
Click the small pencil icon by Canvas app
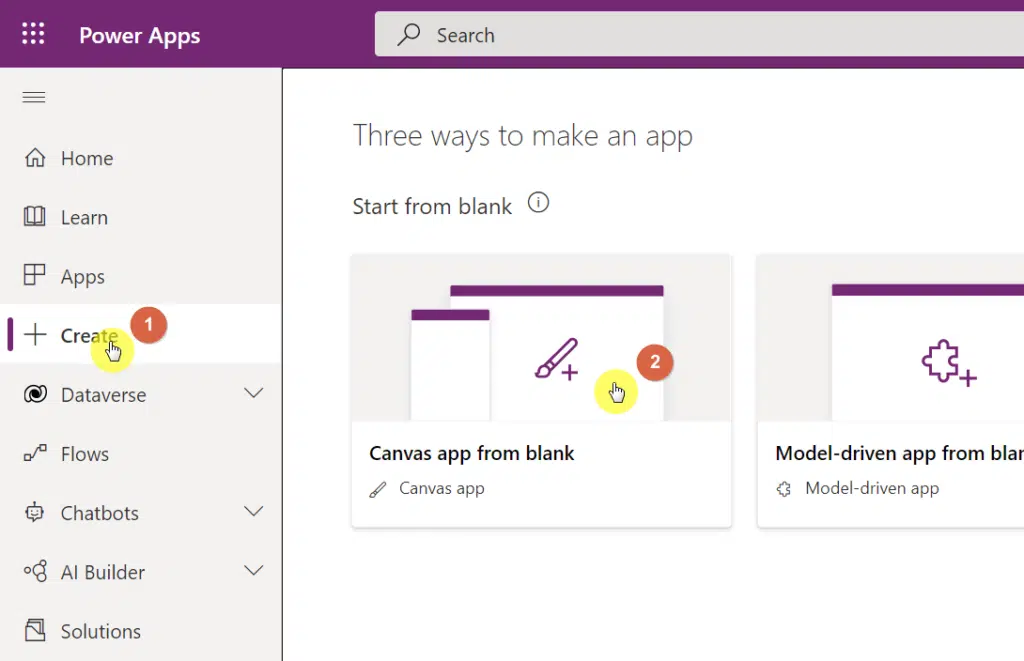pos(378,489)
